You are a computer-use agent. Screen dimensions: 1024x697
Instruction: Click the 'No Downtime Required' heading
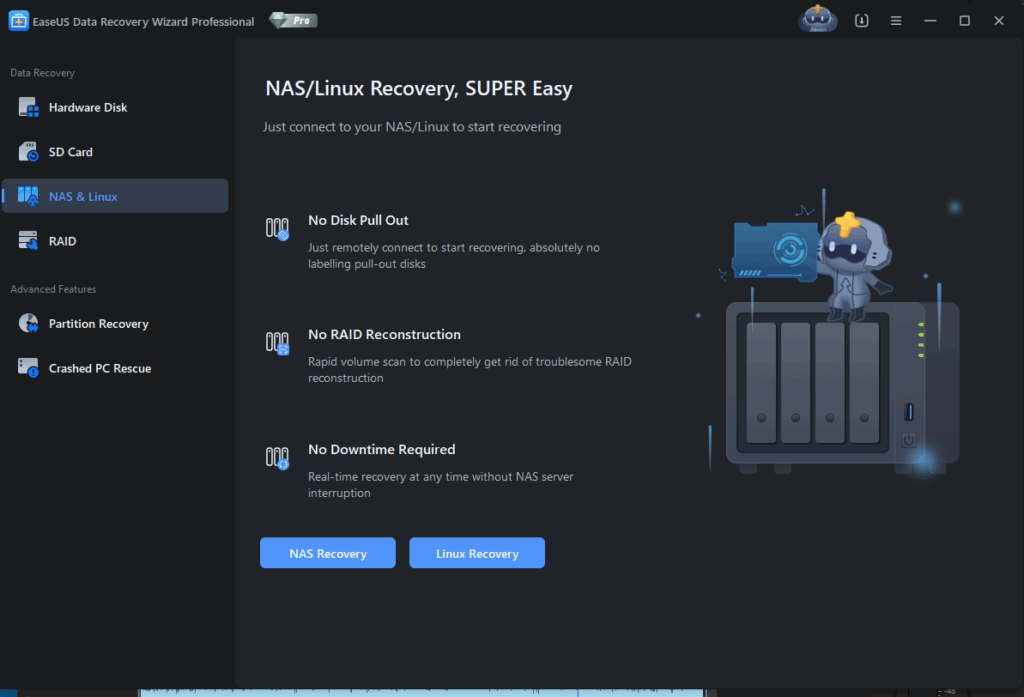pyautogui.click(x=382, y=449)
